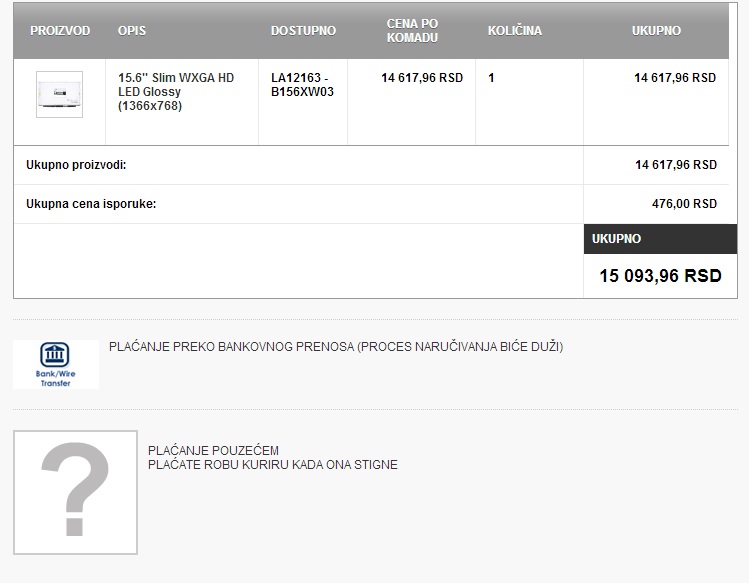The width and height of the screenshot is (749, 583).
Task: Click the Količina column header
Action: pyautogui.click(x=514, y=31)
